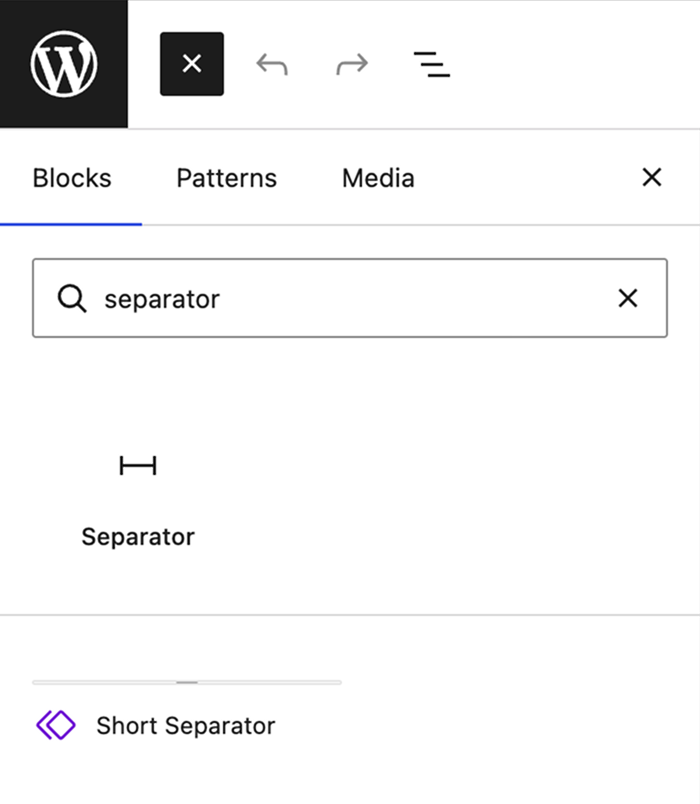Click the Short Separator label text

185,725
